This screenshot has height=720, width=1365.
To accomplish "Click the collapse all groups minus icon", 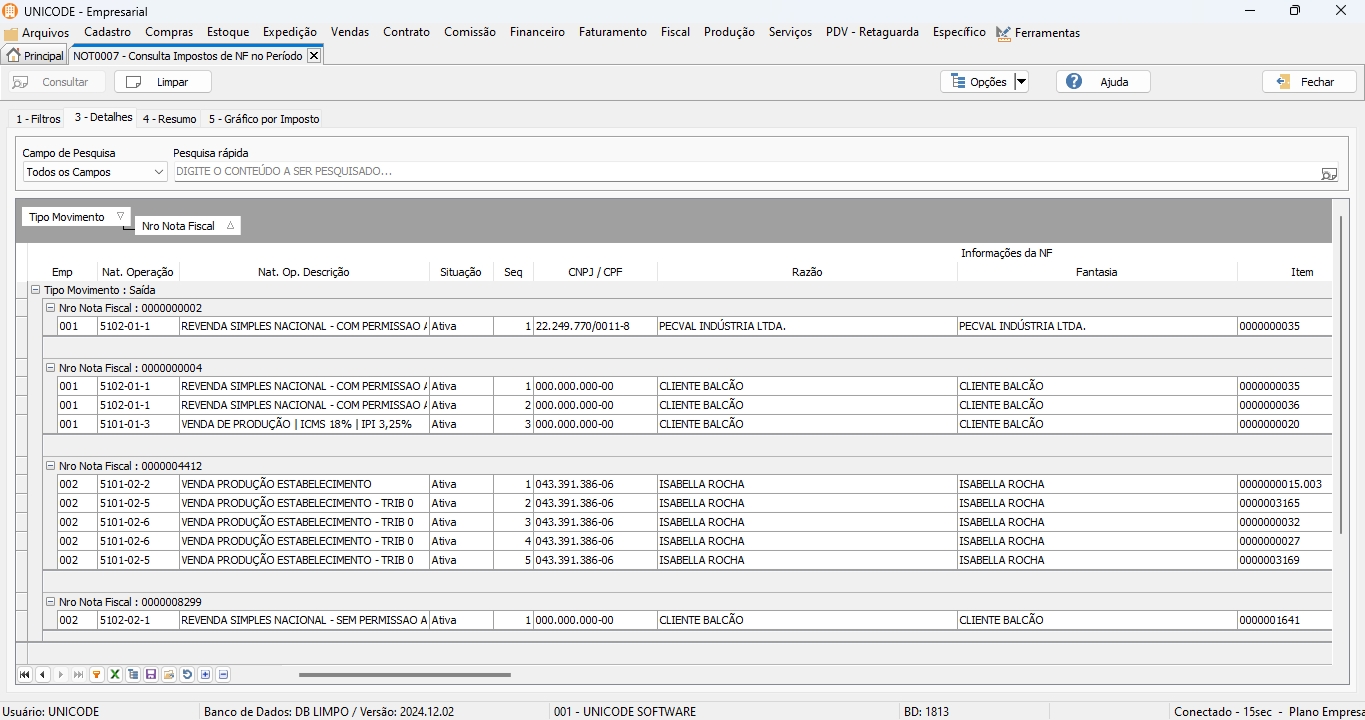I will 223,675.
